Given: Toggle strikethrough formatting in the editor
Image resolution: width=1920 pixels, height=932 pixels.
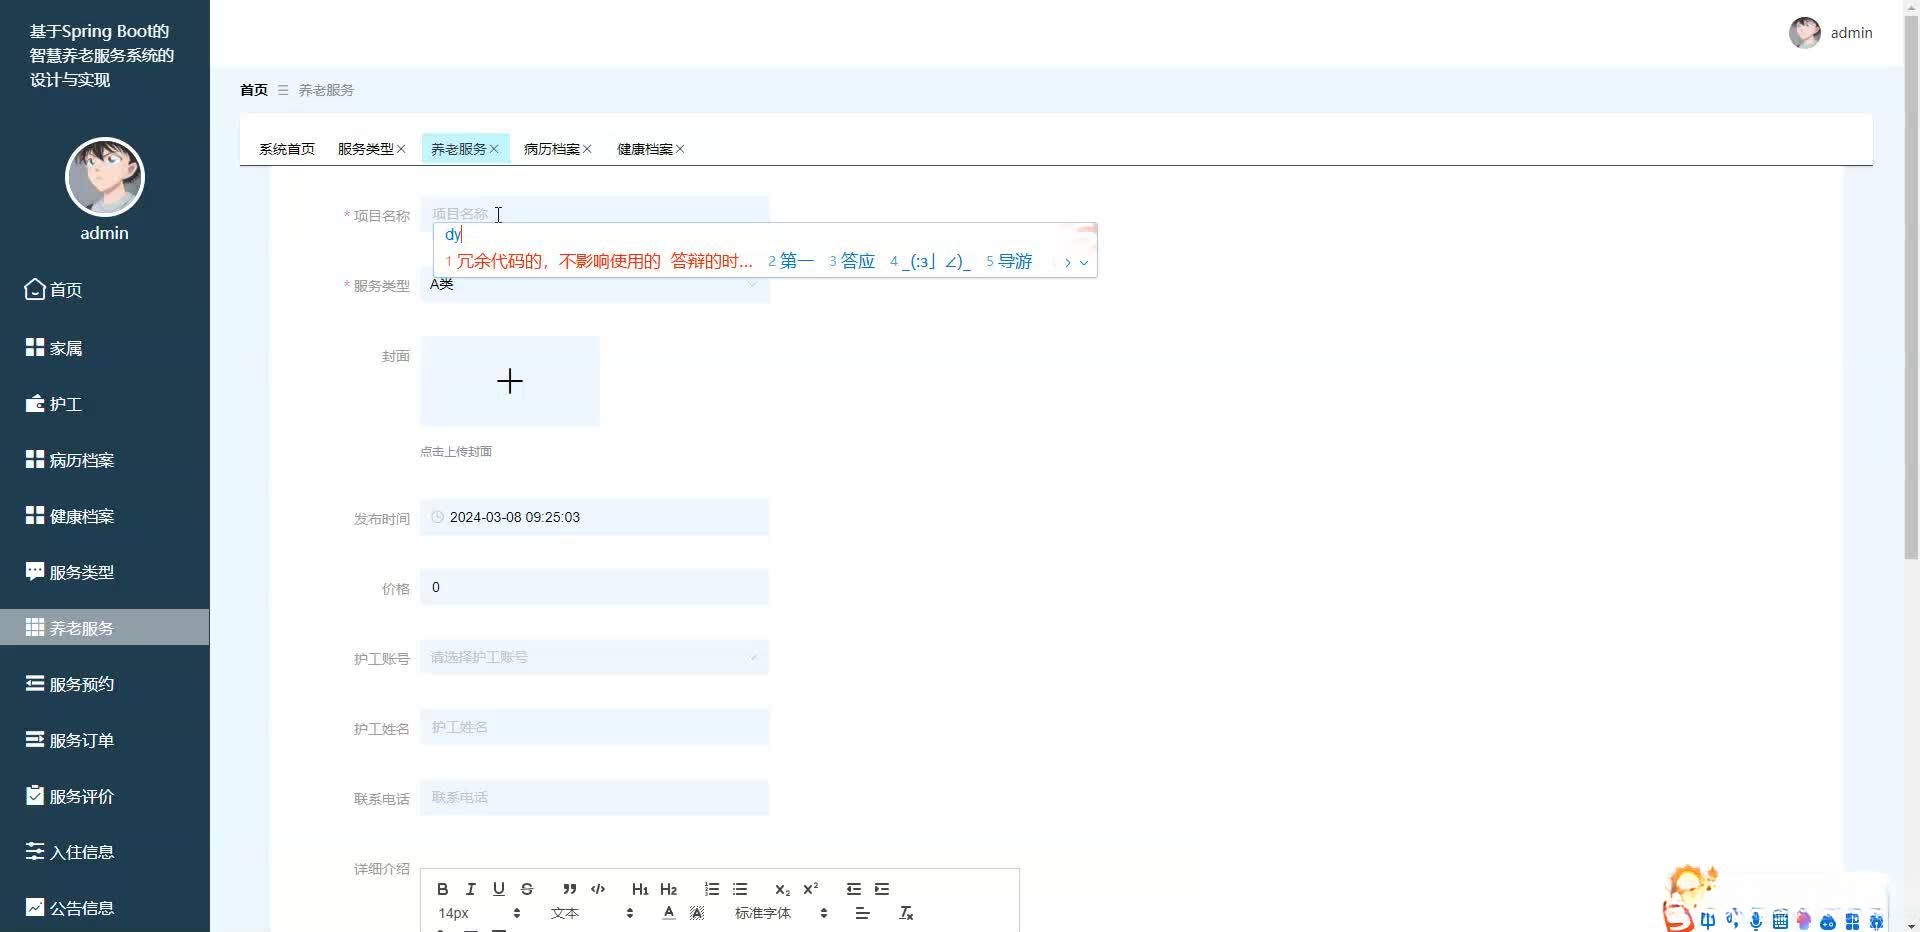Looking at the screenshot, I should pyautogui.click(x=526, y=889).
